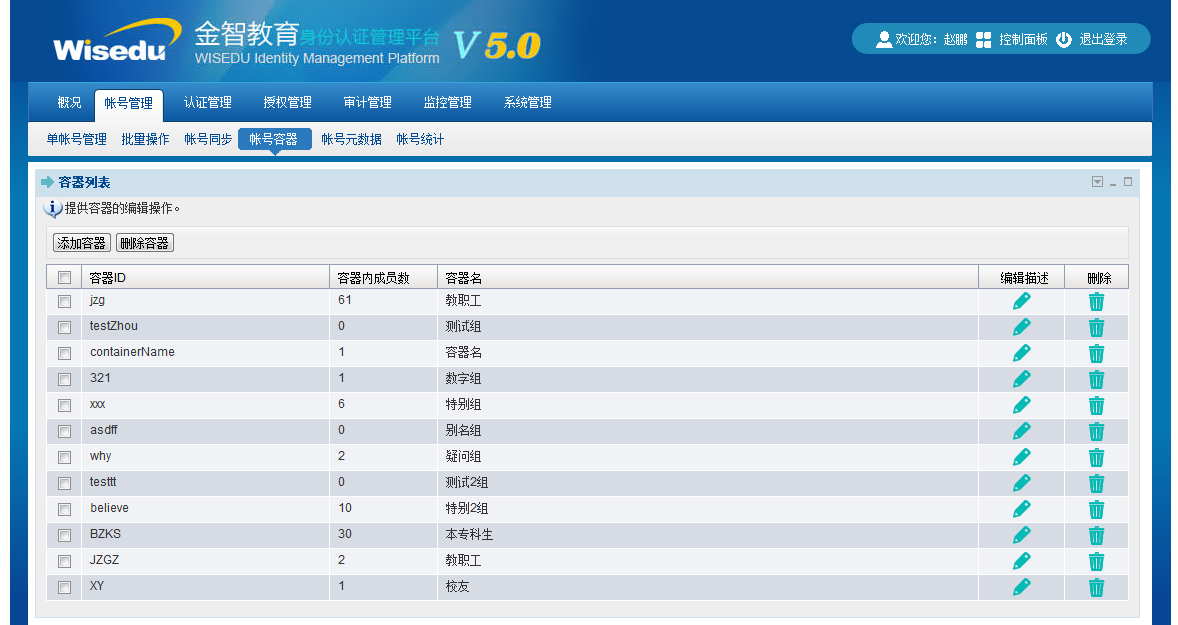Click the 删除容器 button
This screenshot has width=1178, height=625.
click(144, 243)
